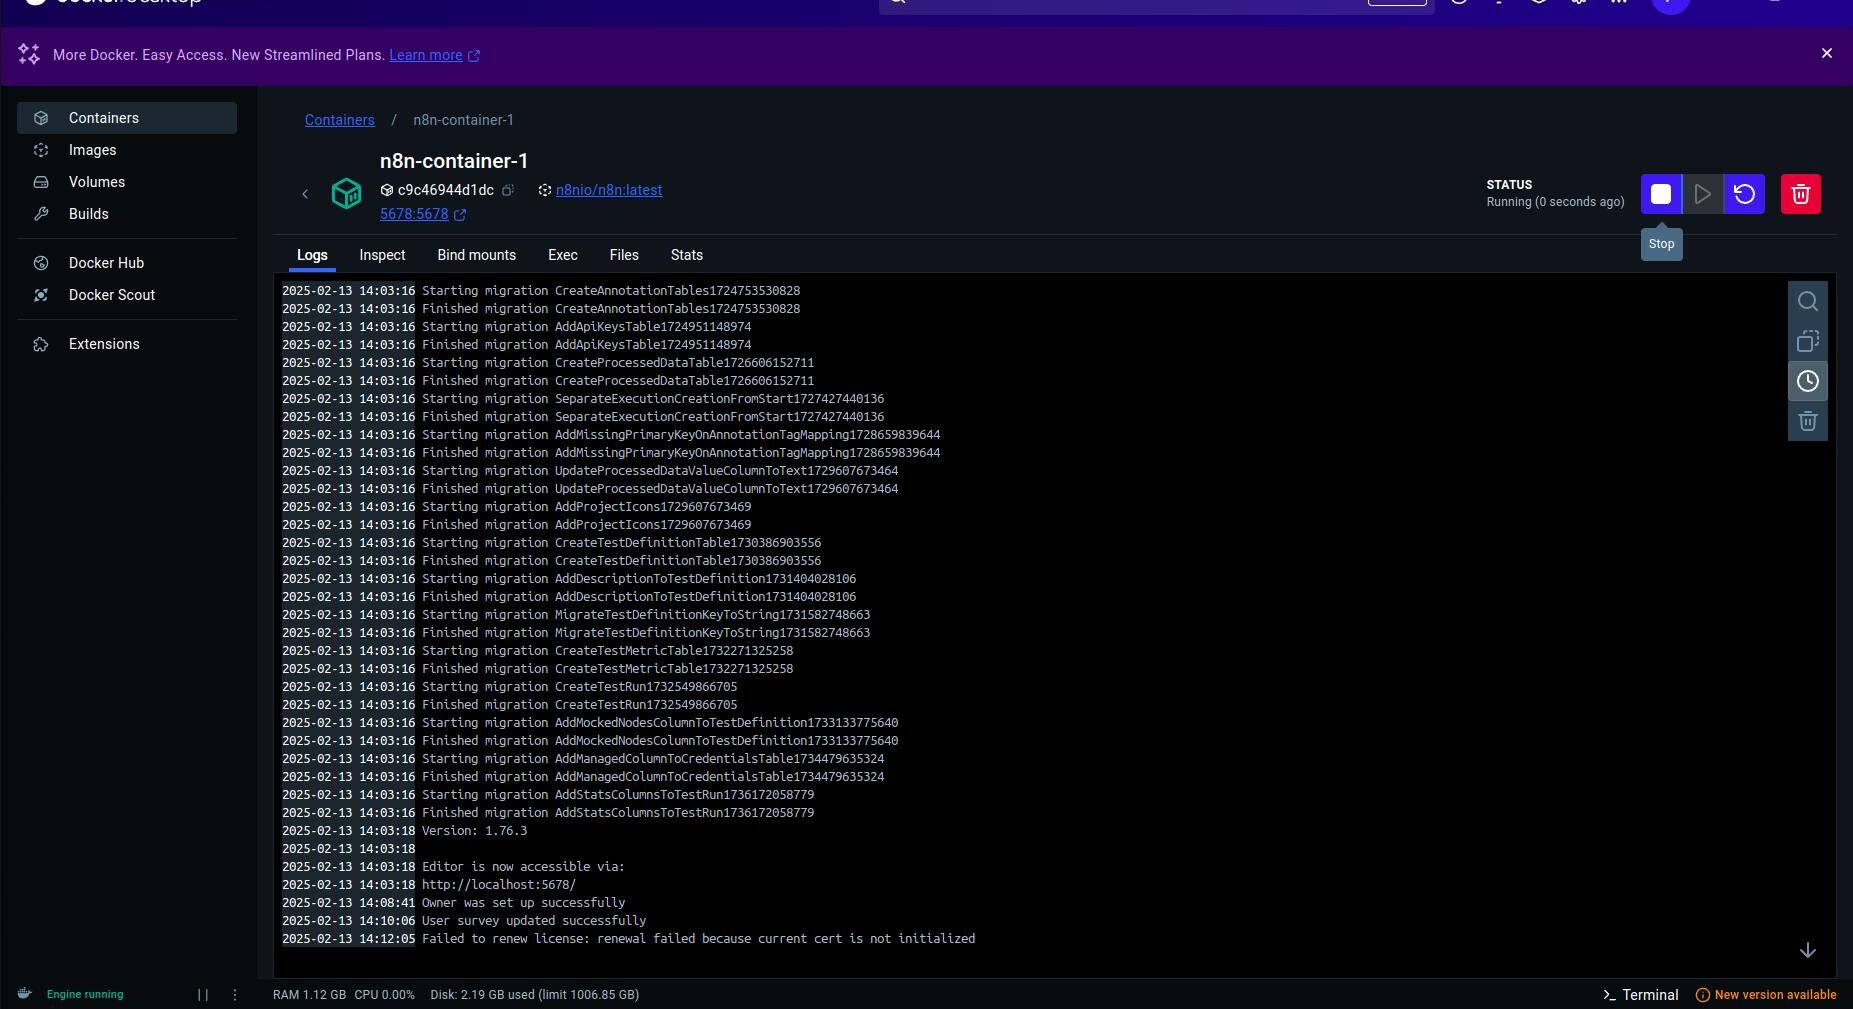Clear logs with the trash icon
The height and width of the screenshot is (1009, 1853).
coord(1808,421)
